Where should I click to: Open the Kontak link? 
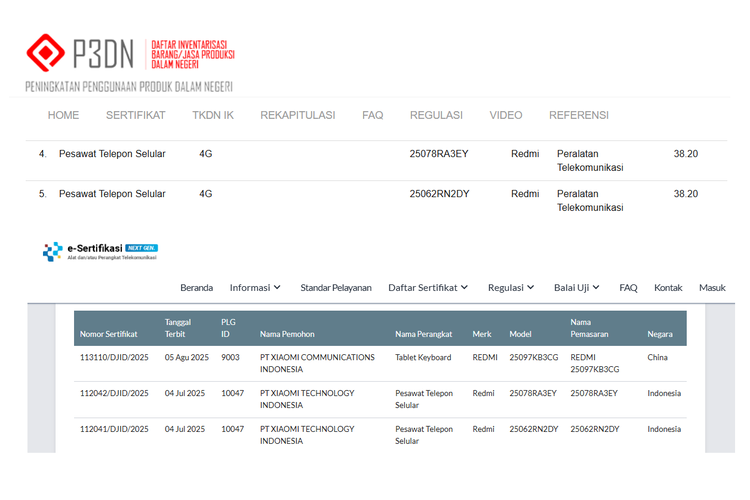point(668,288)
